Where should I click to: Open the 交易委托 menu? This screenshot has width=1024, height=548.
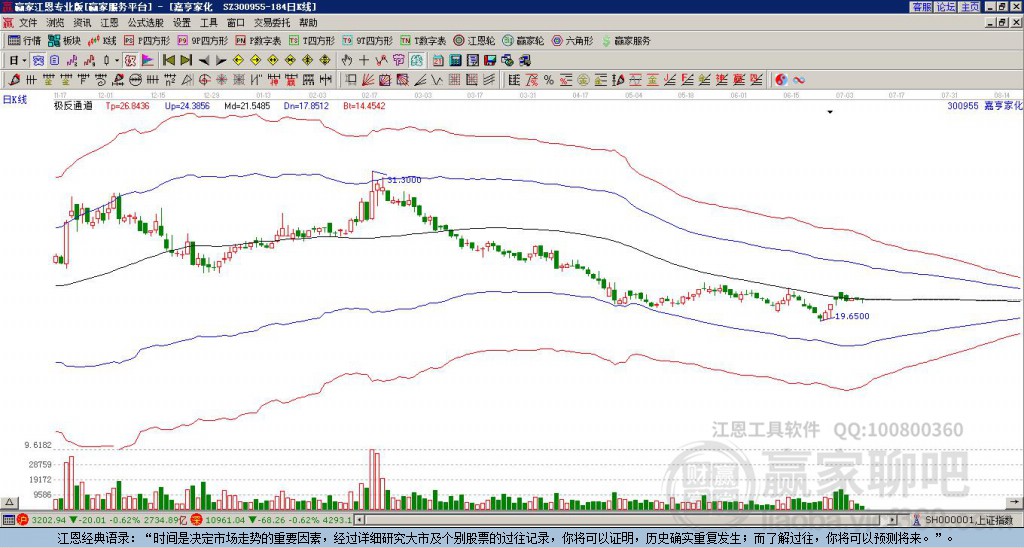pos(272,23)
